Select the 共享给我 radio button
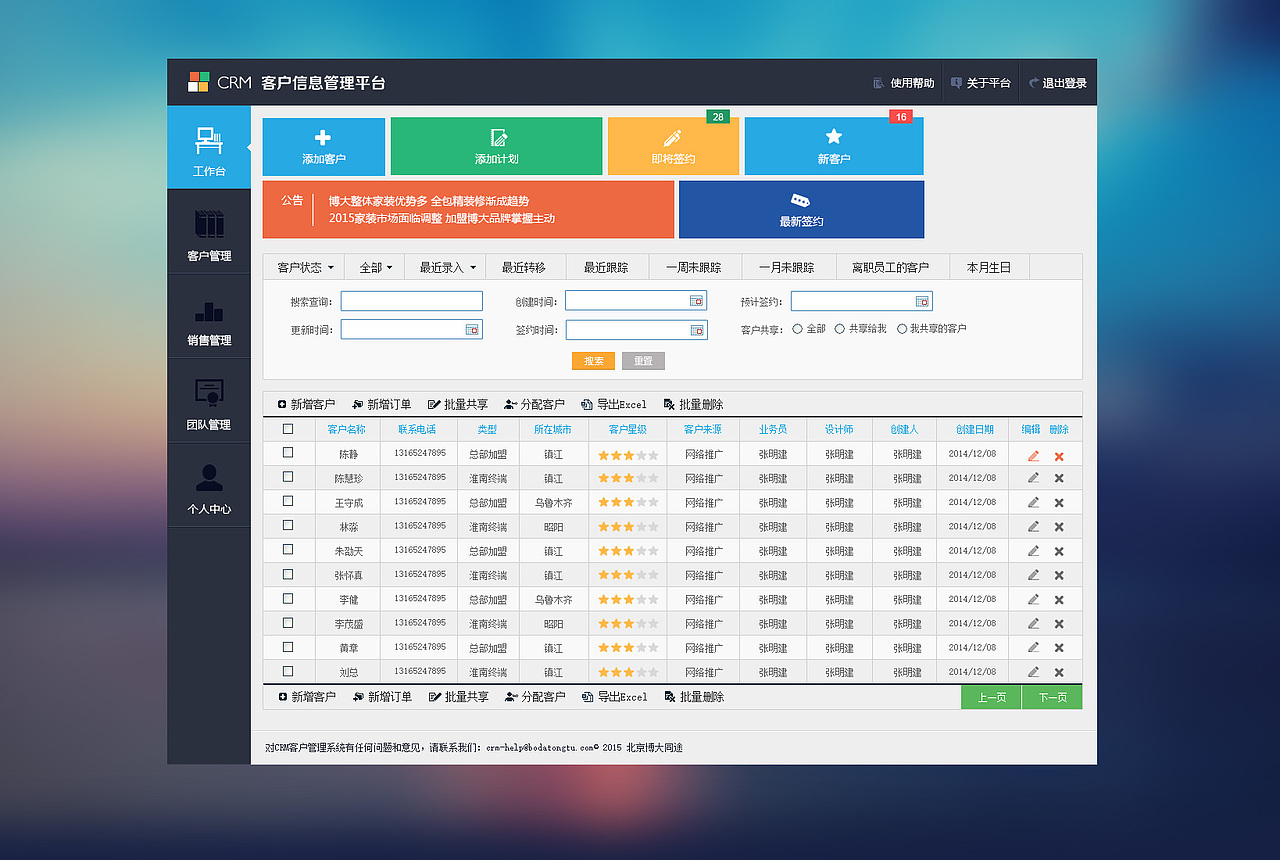Image resolution: width=1280 pixels, height=860 pixels. (x=839, y=328)
